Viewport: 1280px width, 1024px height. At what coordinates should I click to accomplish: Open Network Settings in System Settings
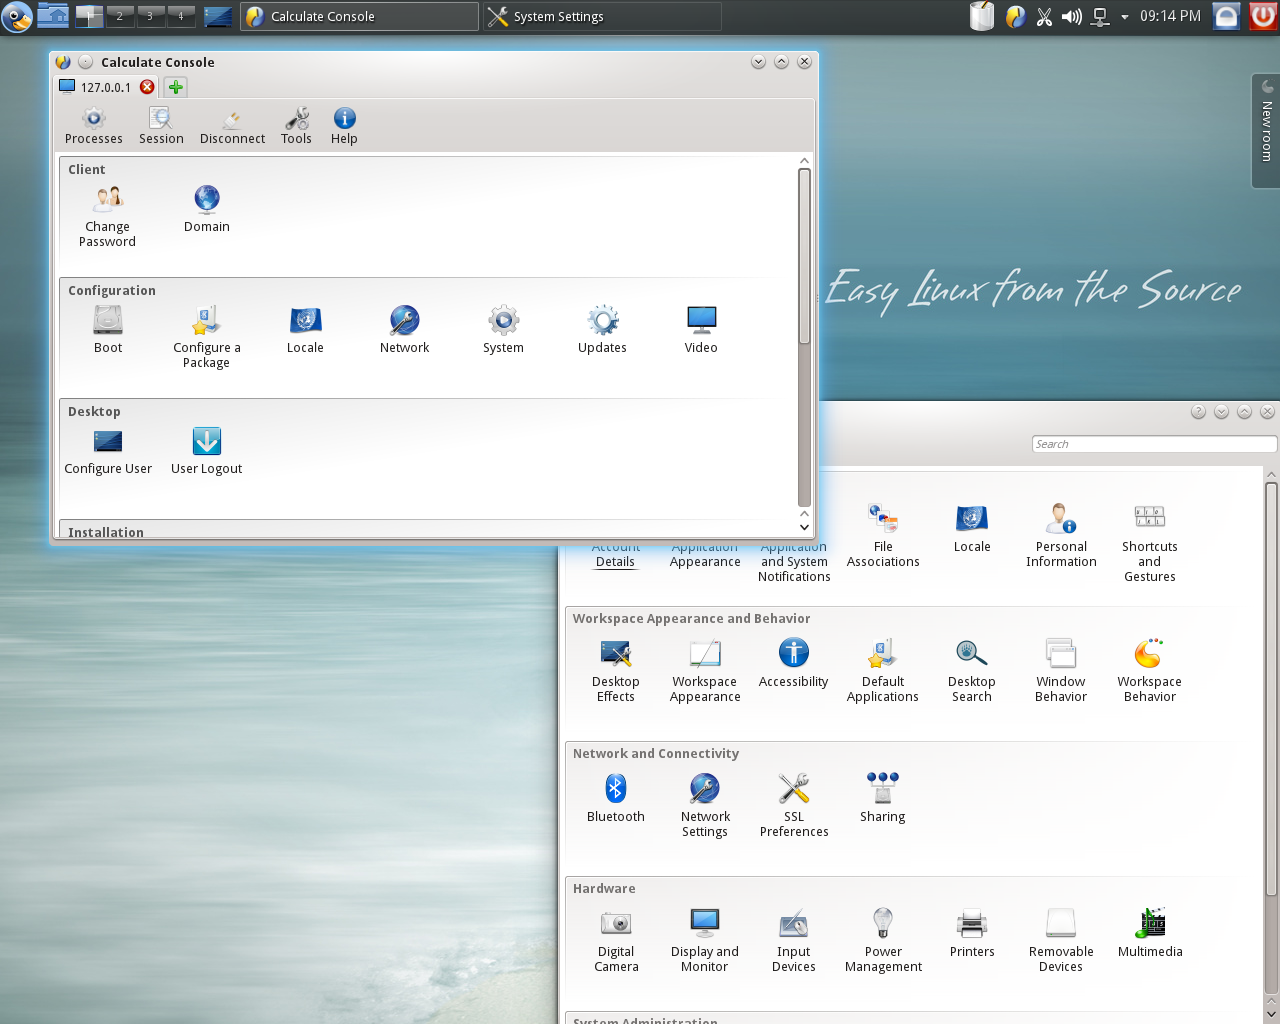pos(705,806)
